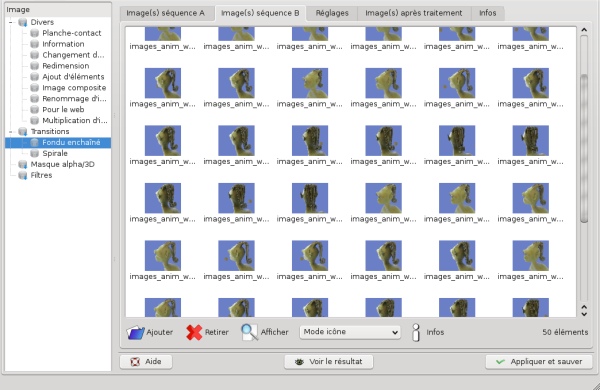Select the Planche-contact item icon
This screenshot has width=600, height=390.
coord(35,33)
